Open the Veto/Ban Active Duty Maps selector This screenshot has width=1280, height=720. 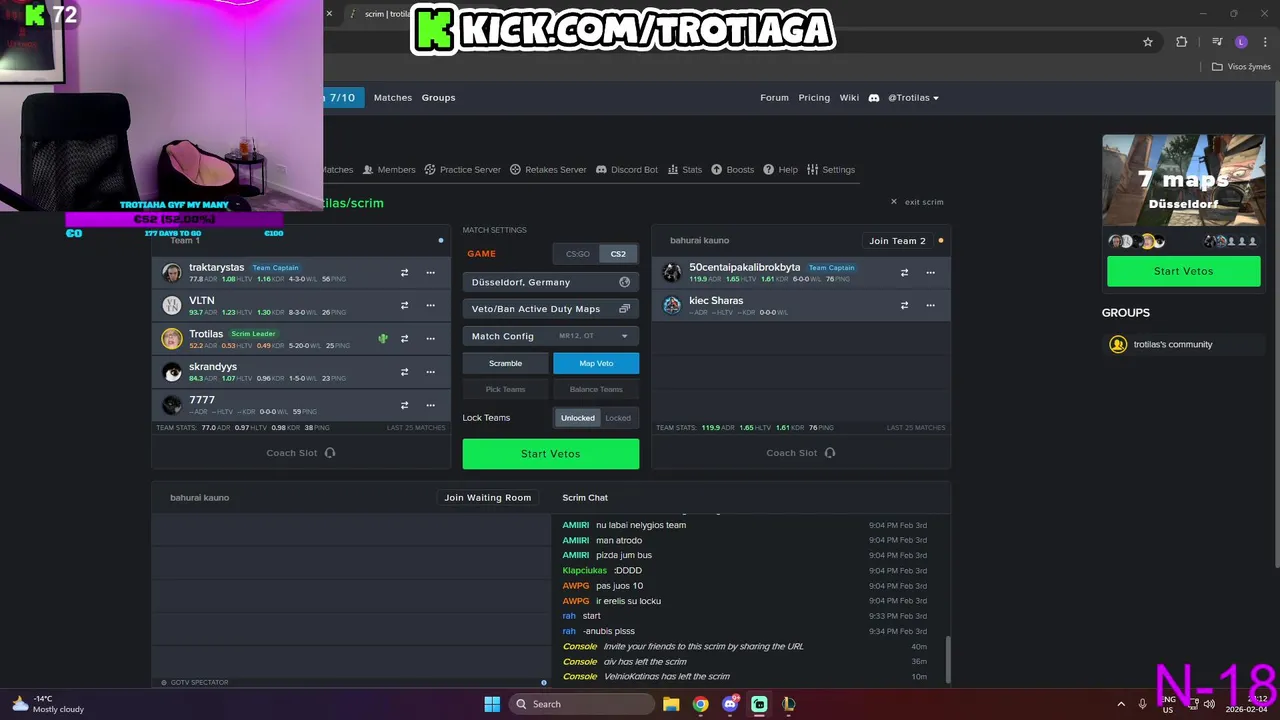(x=550, y=309)
